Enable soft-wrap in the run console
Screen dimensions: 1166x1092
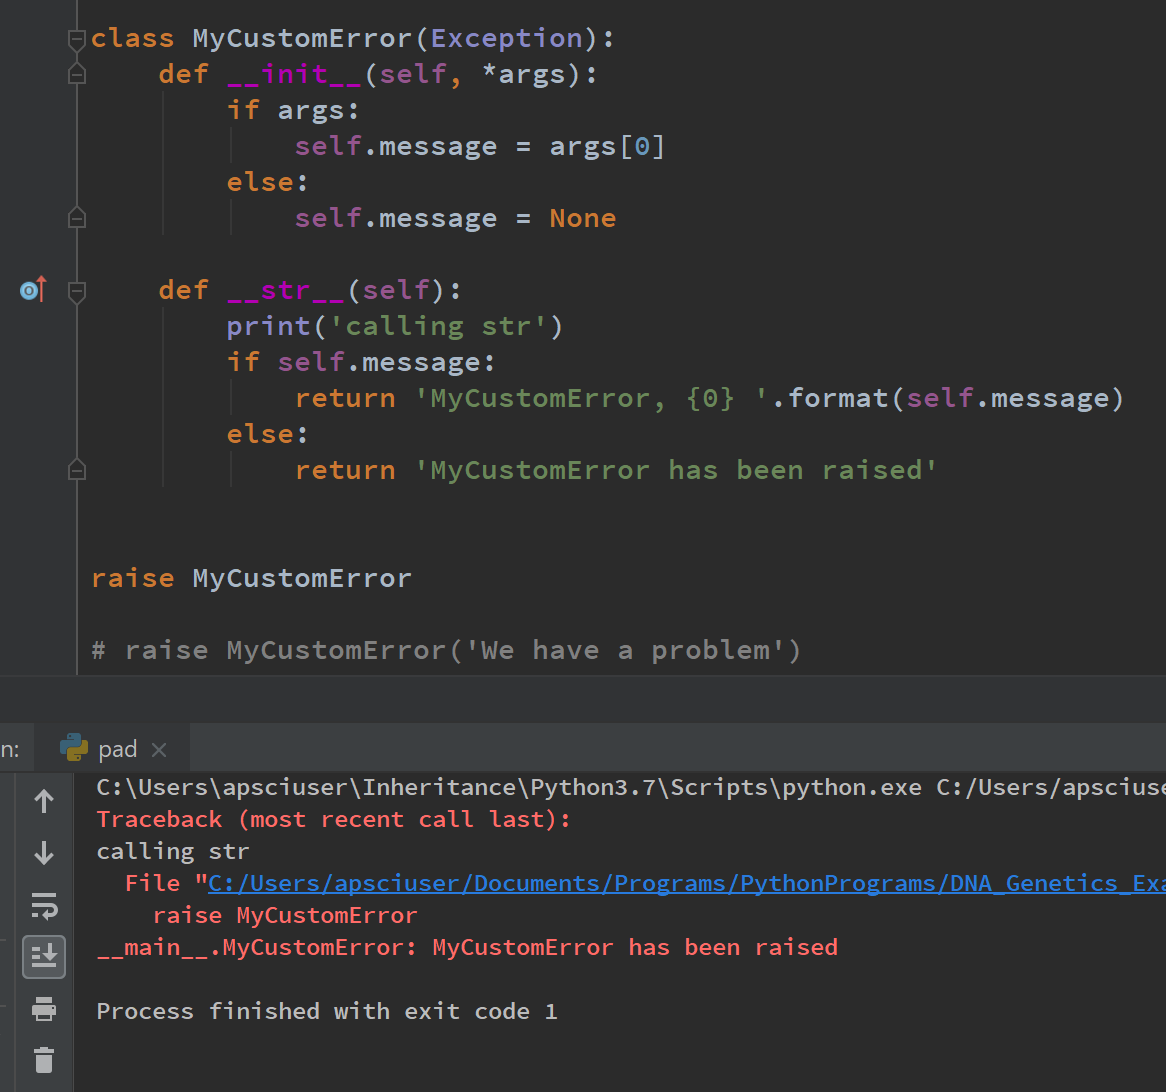[x=44, y=906]
